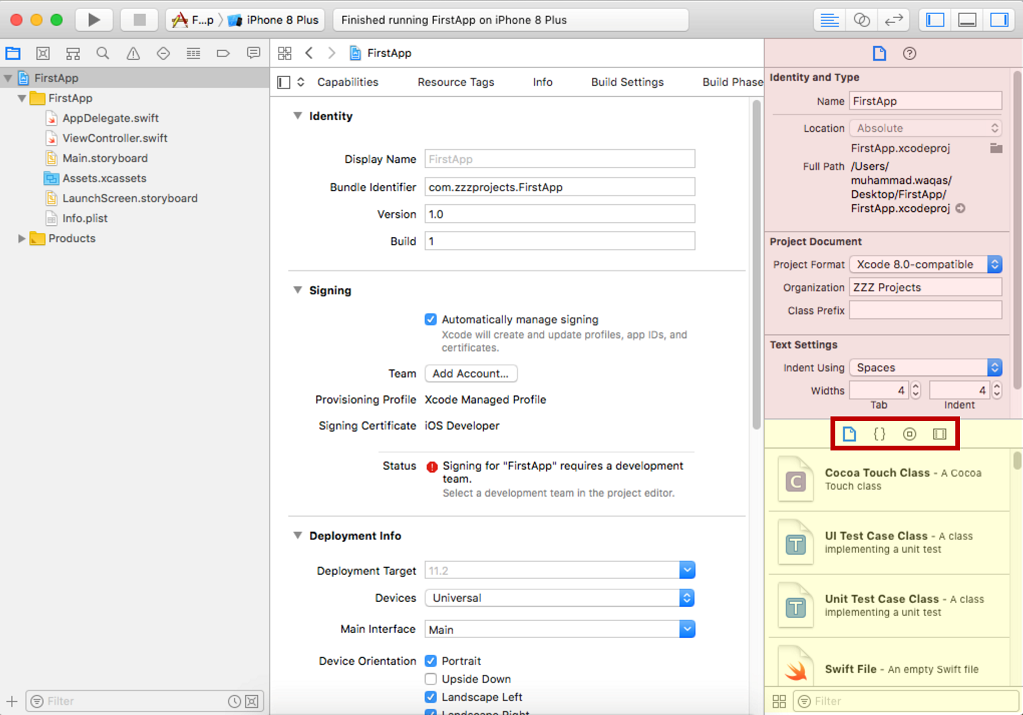Switch to the Capabilities tab

(x=348, y=82)
